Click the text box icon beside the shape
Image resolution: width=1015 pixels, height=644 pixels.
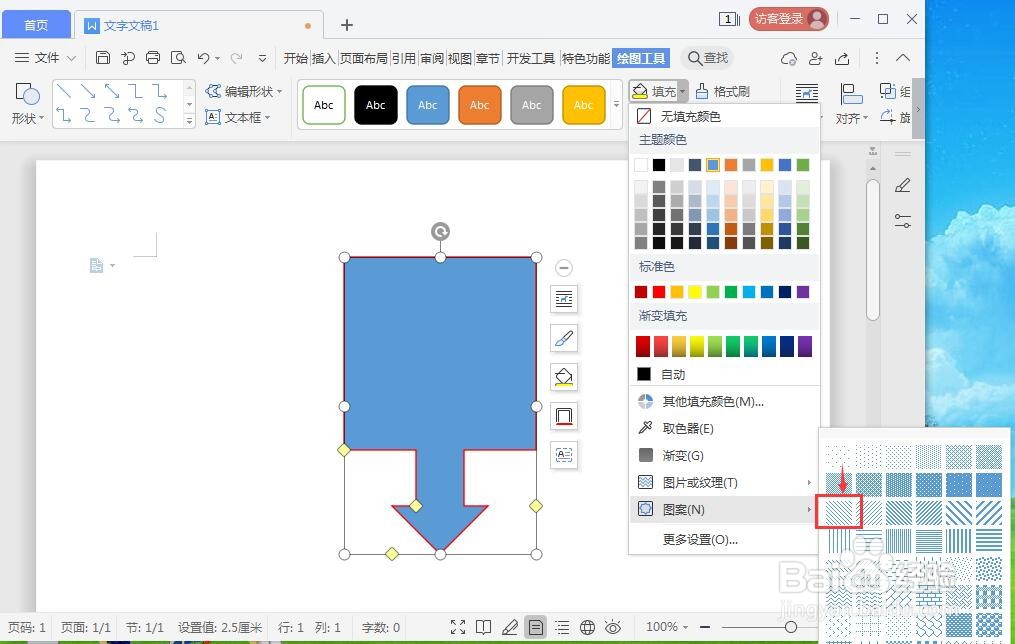564,454
